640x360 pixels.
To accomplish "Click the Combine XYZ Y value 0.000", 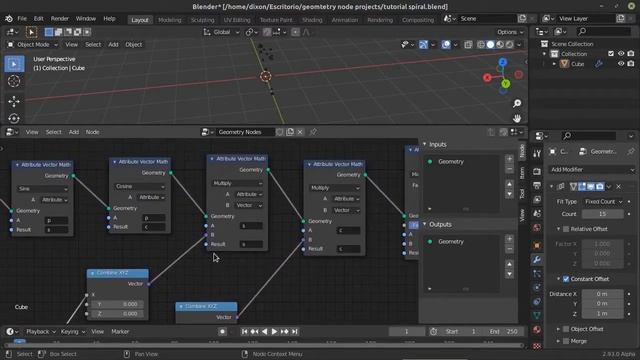I will point(118,304).
